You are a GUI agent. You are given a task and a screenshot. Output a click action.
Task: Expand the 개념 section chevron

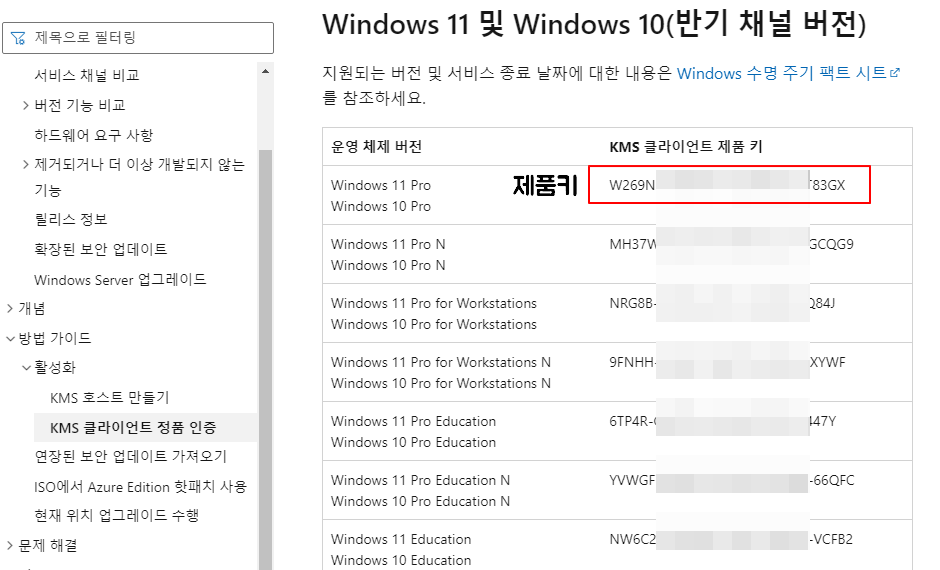pyautogui.click(x=10, y=309)
